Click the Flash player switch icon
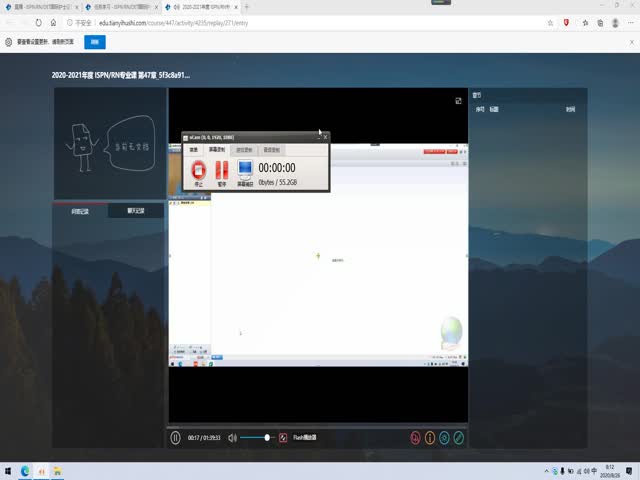 (283, 437)
